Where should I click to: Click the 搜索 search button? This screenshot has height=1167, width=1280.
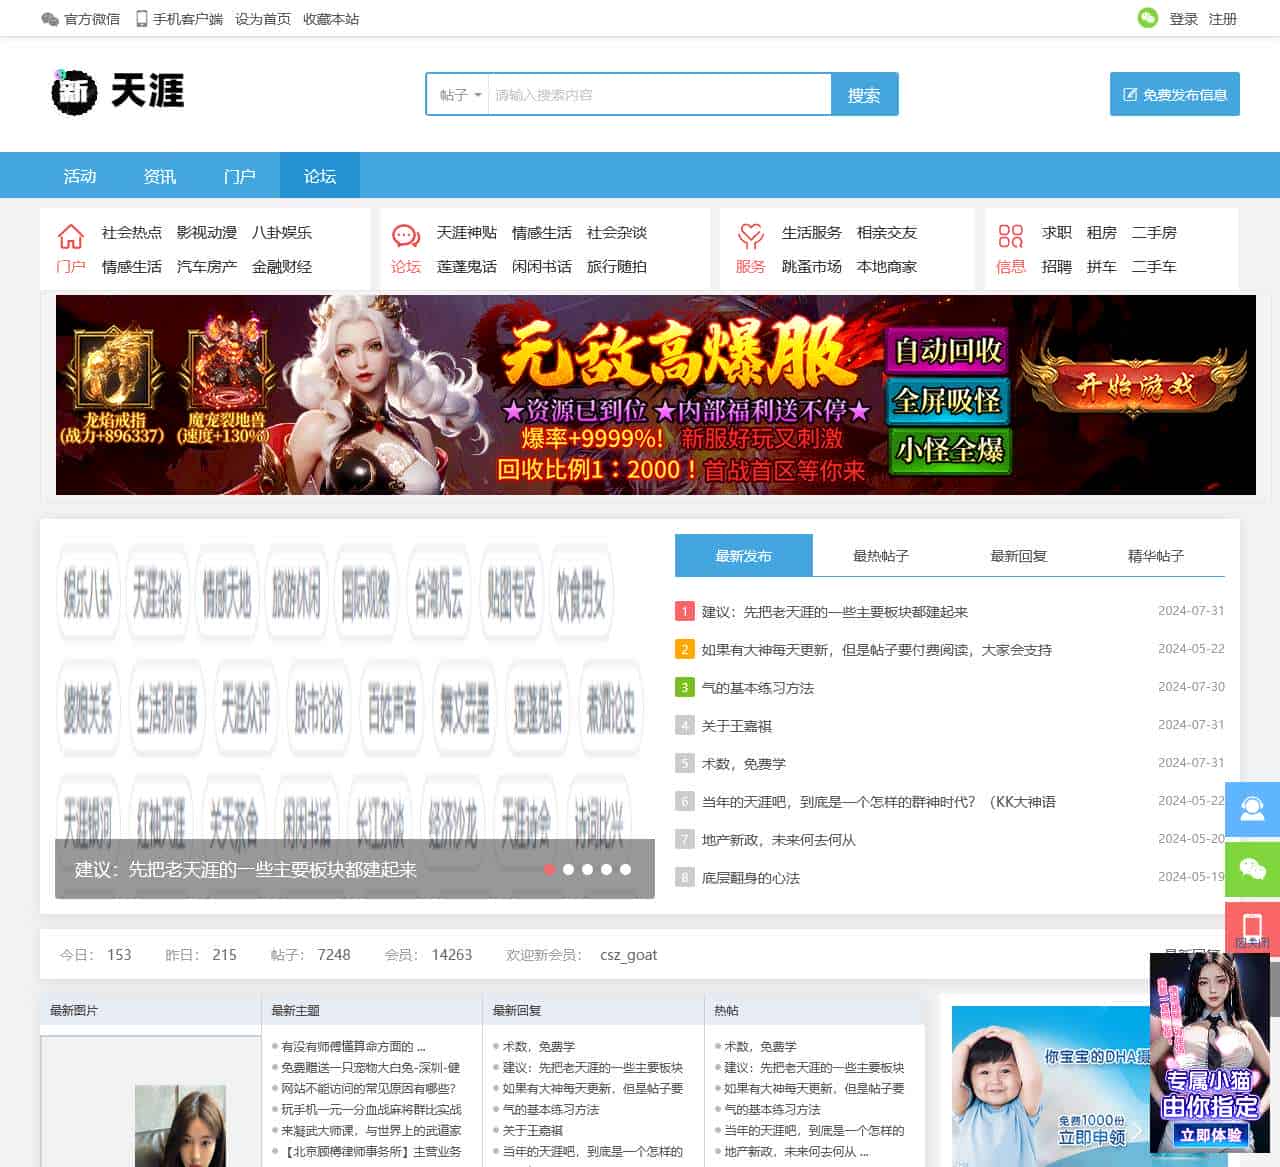click(x=864, y=95)
